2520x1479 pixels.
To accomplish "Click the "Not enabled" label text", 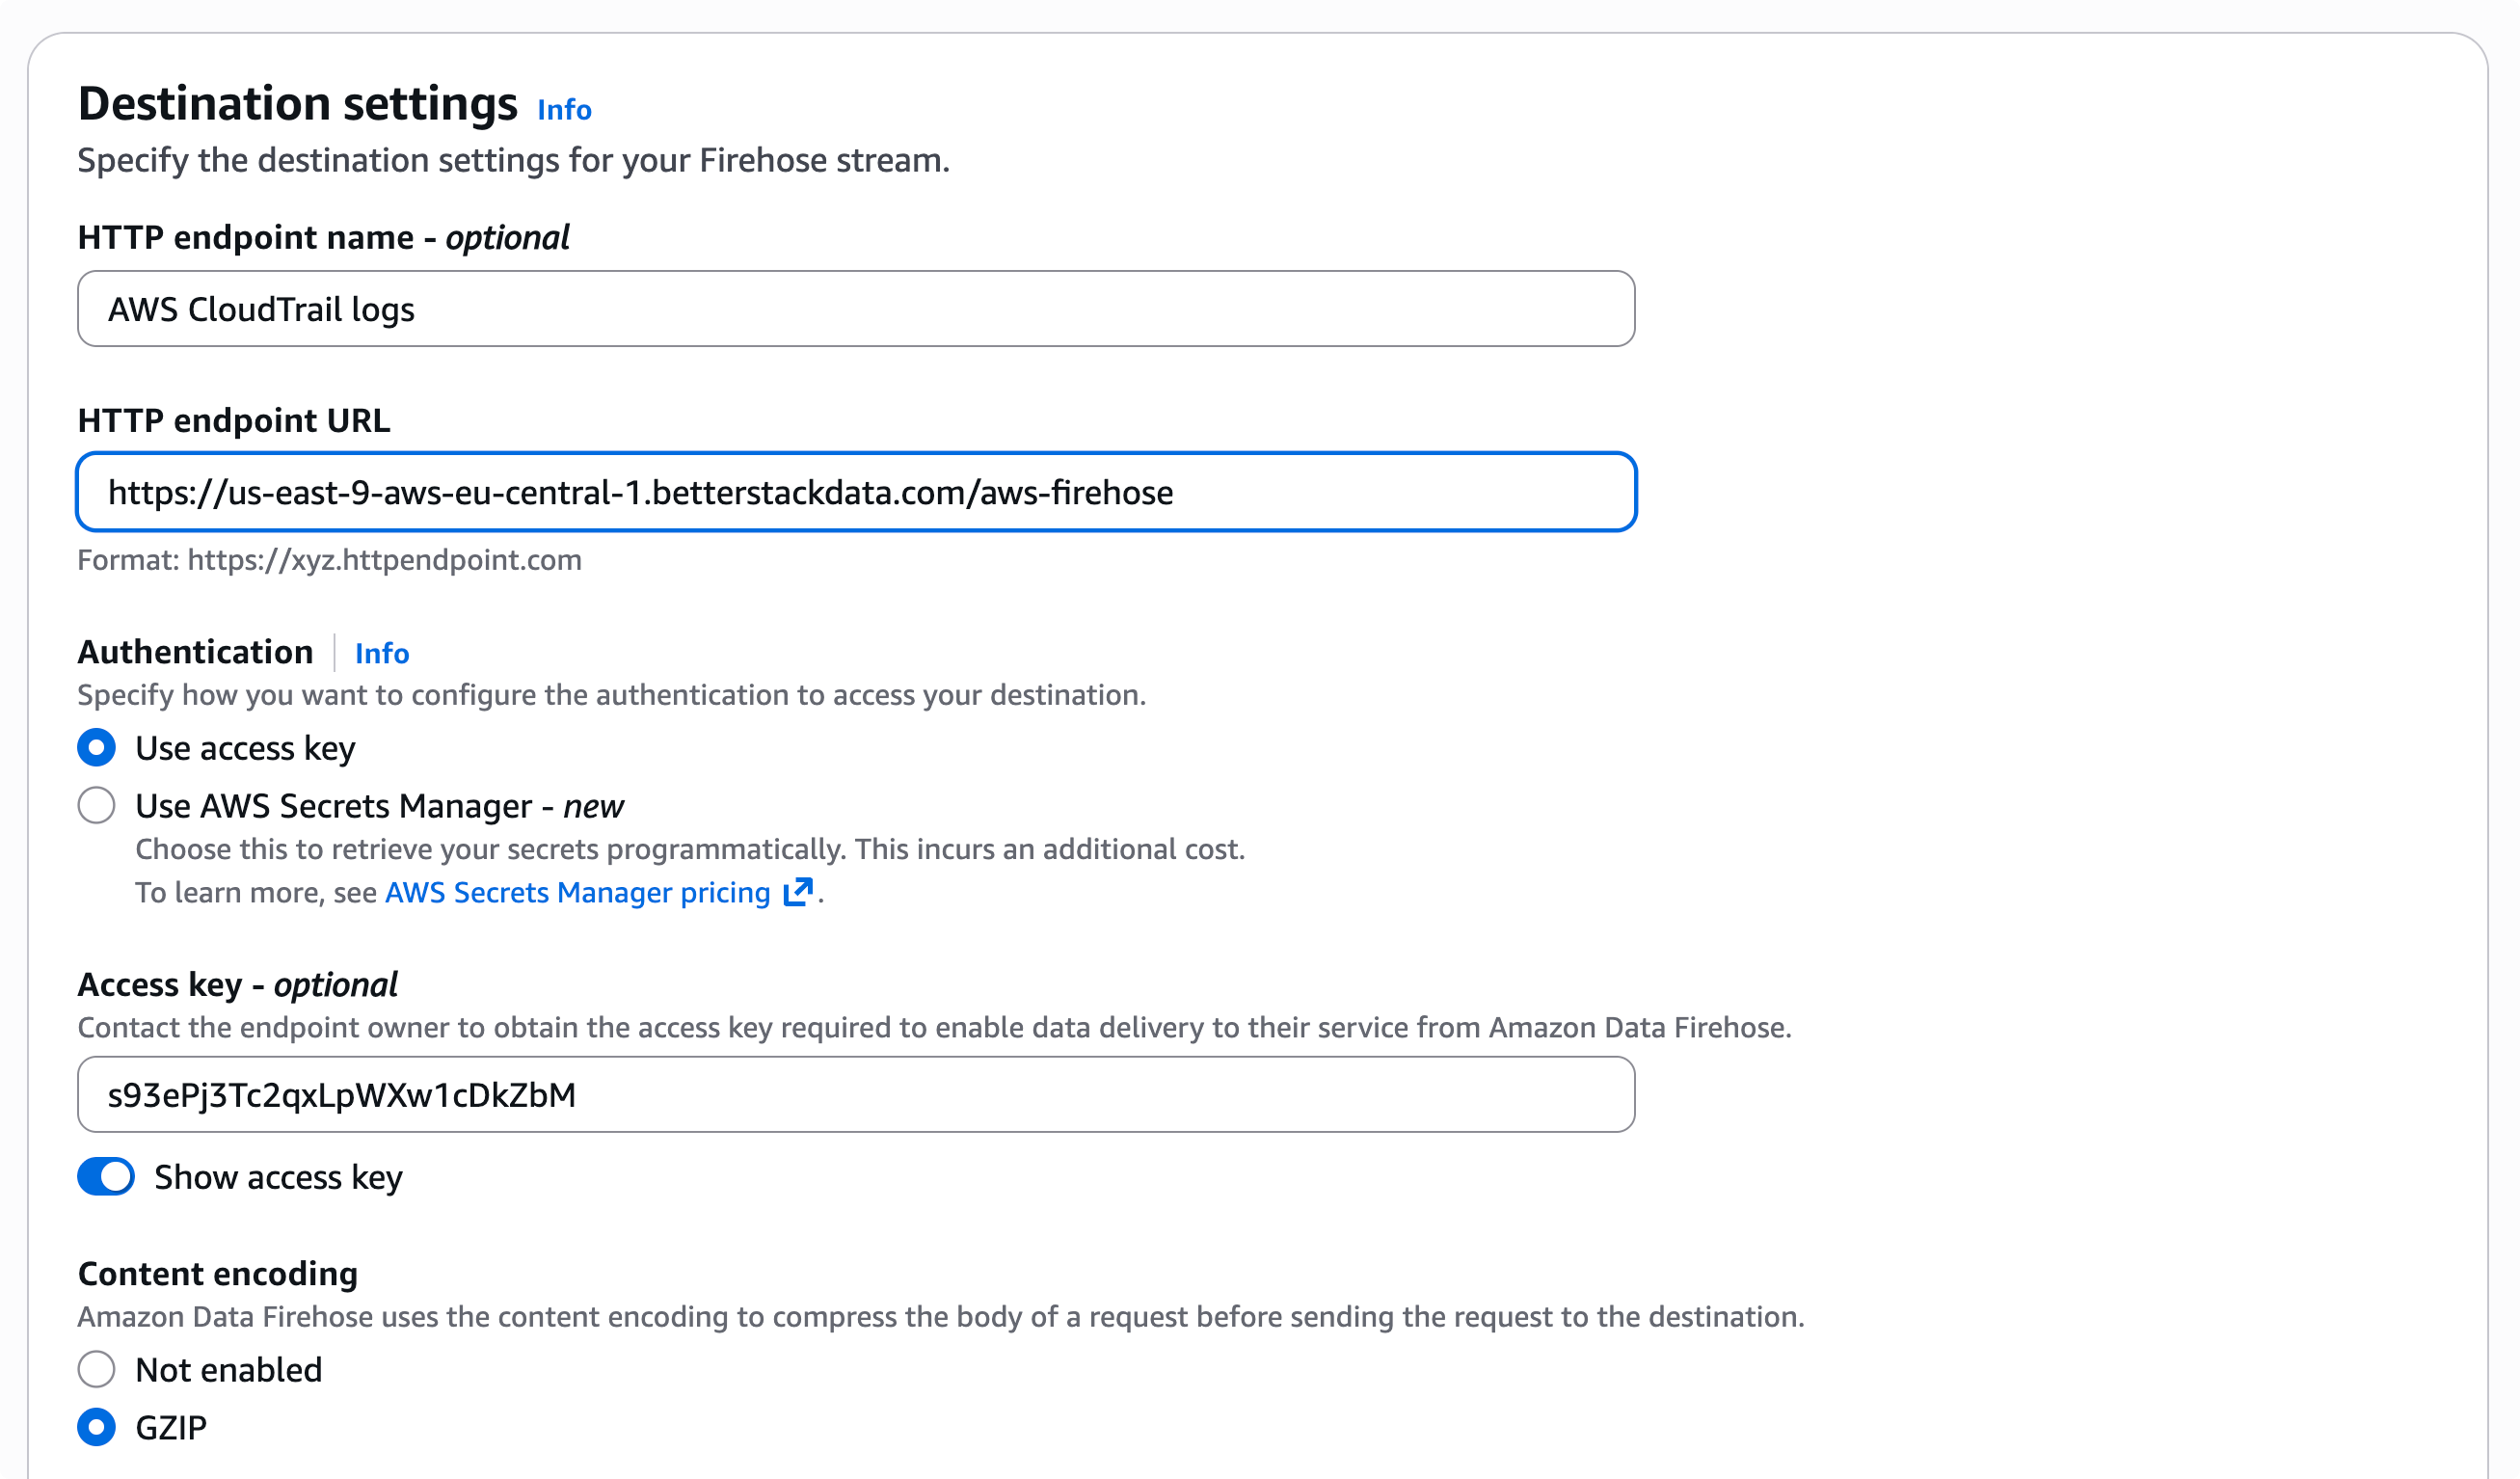I will coord(228,1369).
